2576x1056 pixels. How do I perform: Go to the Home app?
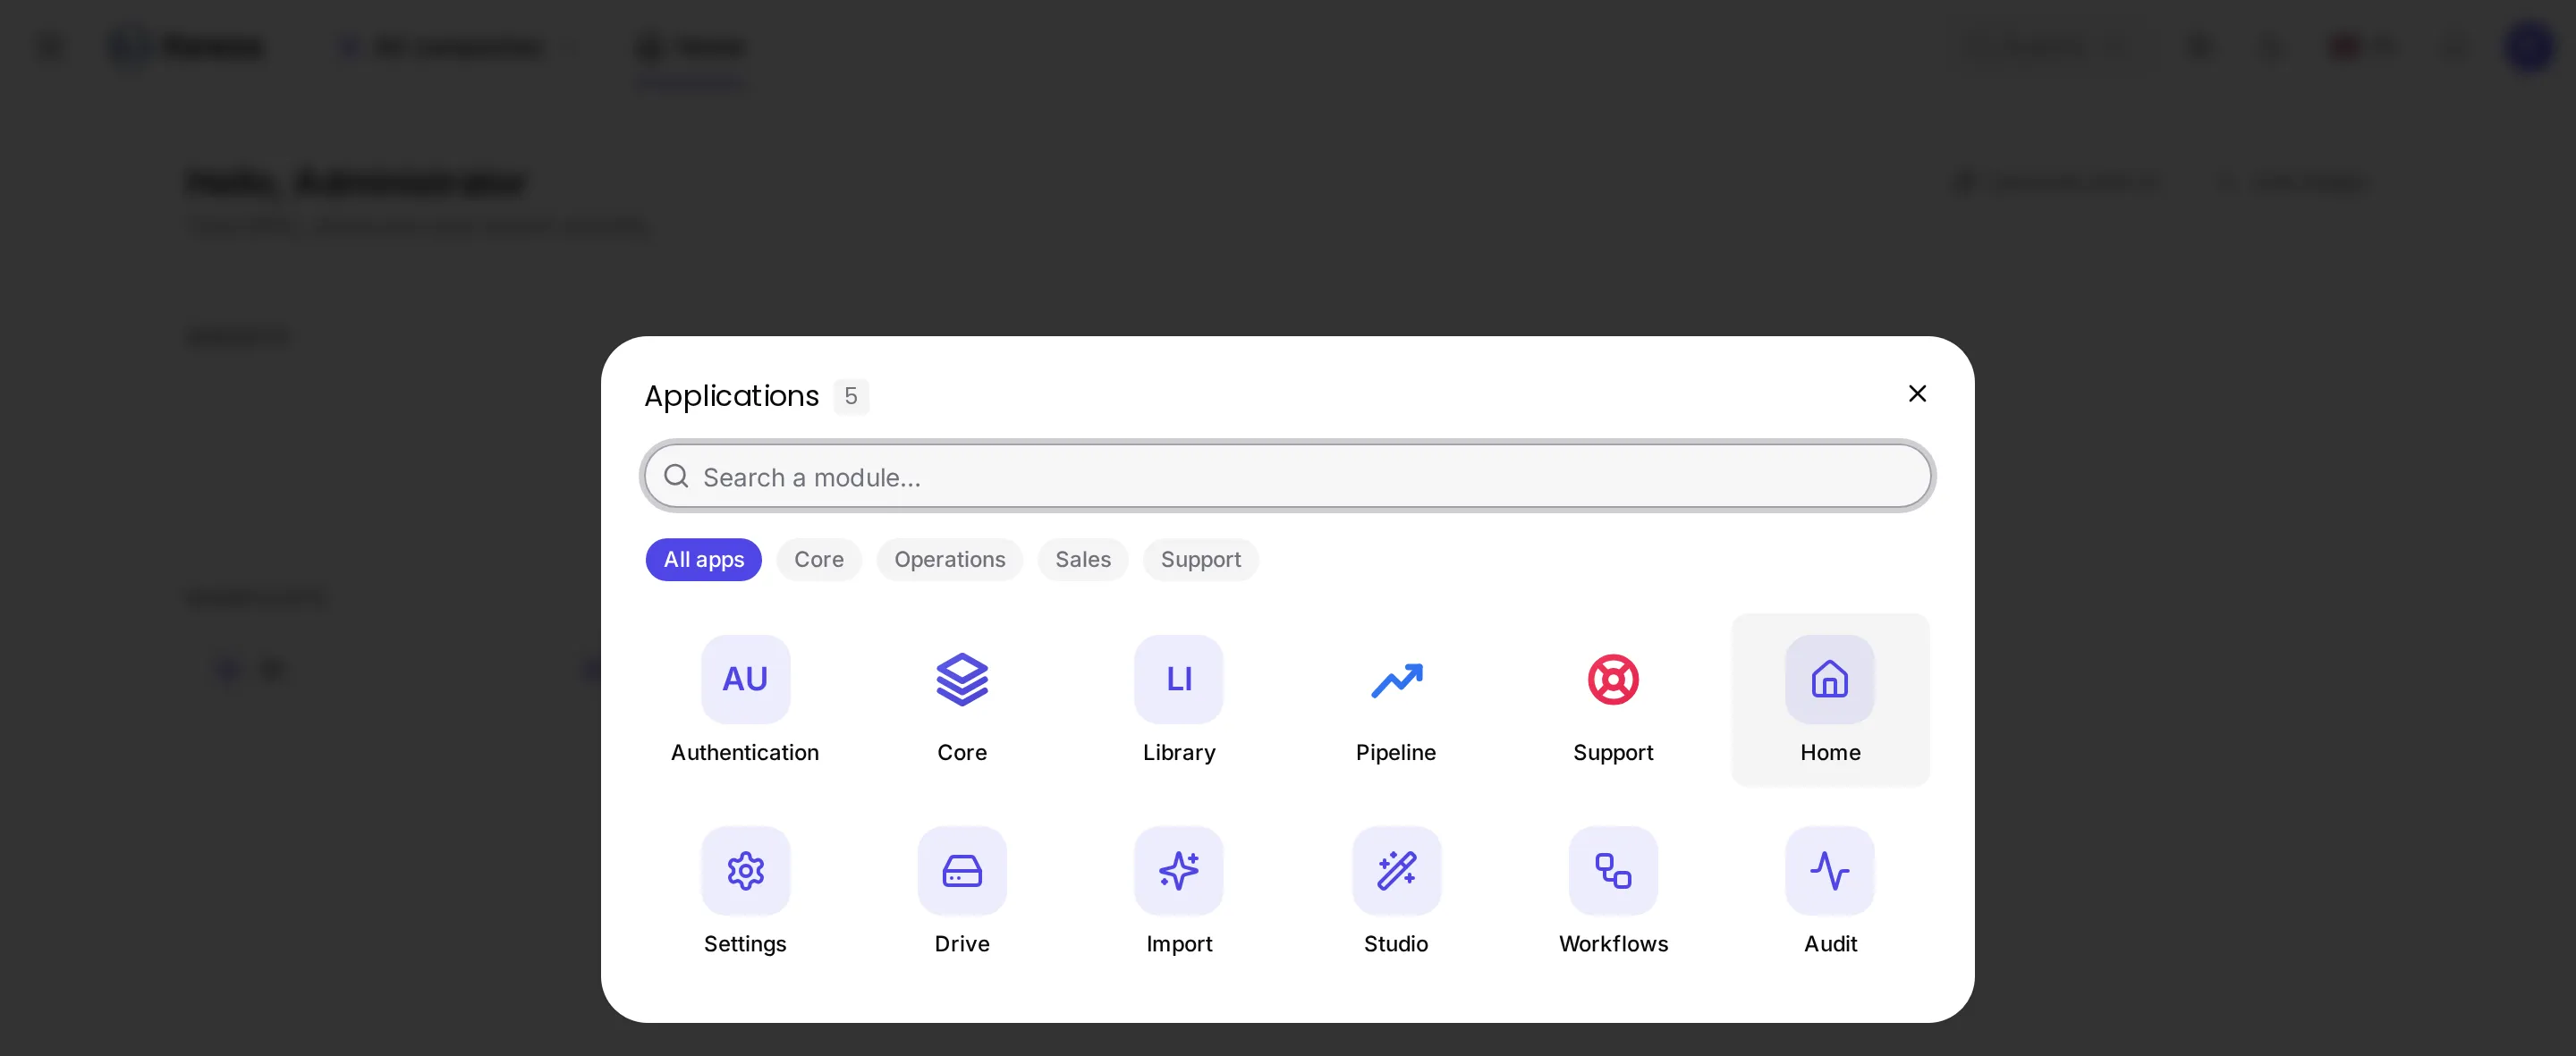tap(1830, 699)
